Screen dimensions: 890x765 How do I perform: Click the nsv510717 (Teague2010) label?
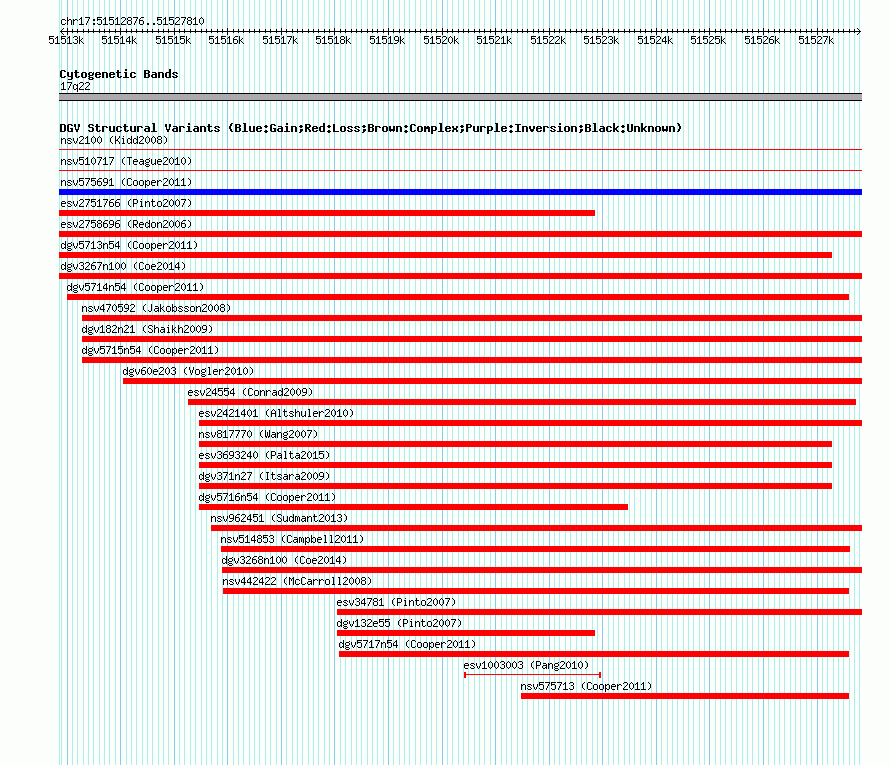[126, 161]
